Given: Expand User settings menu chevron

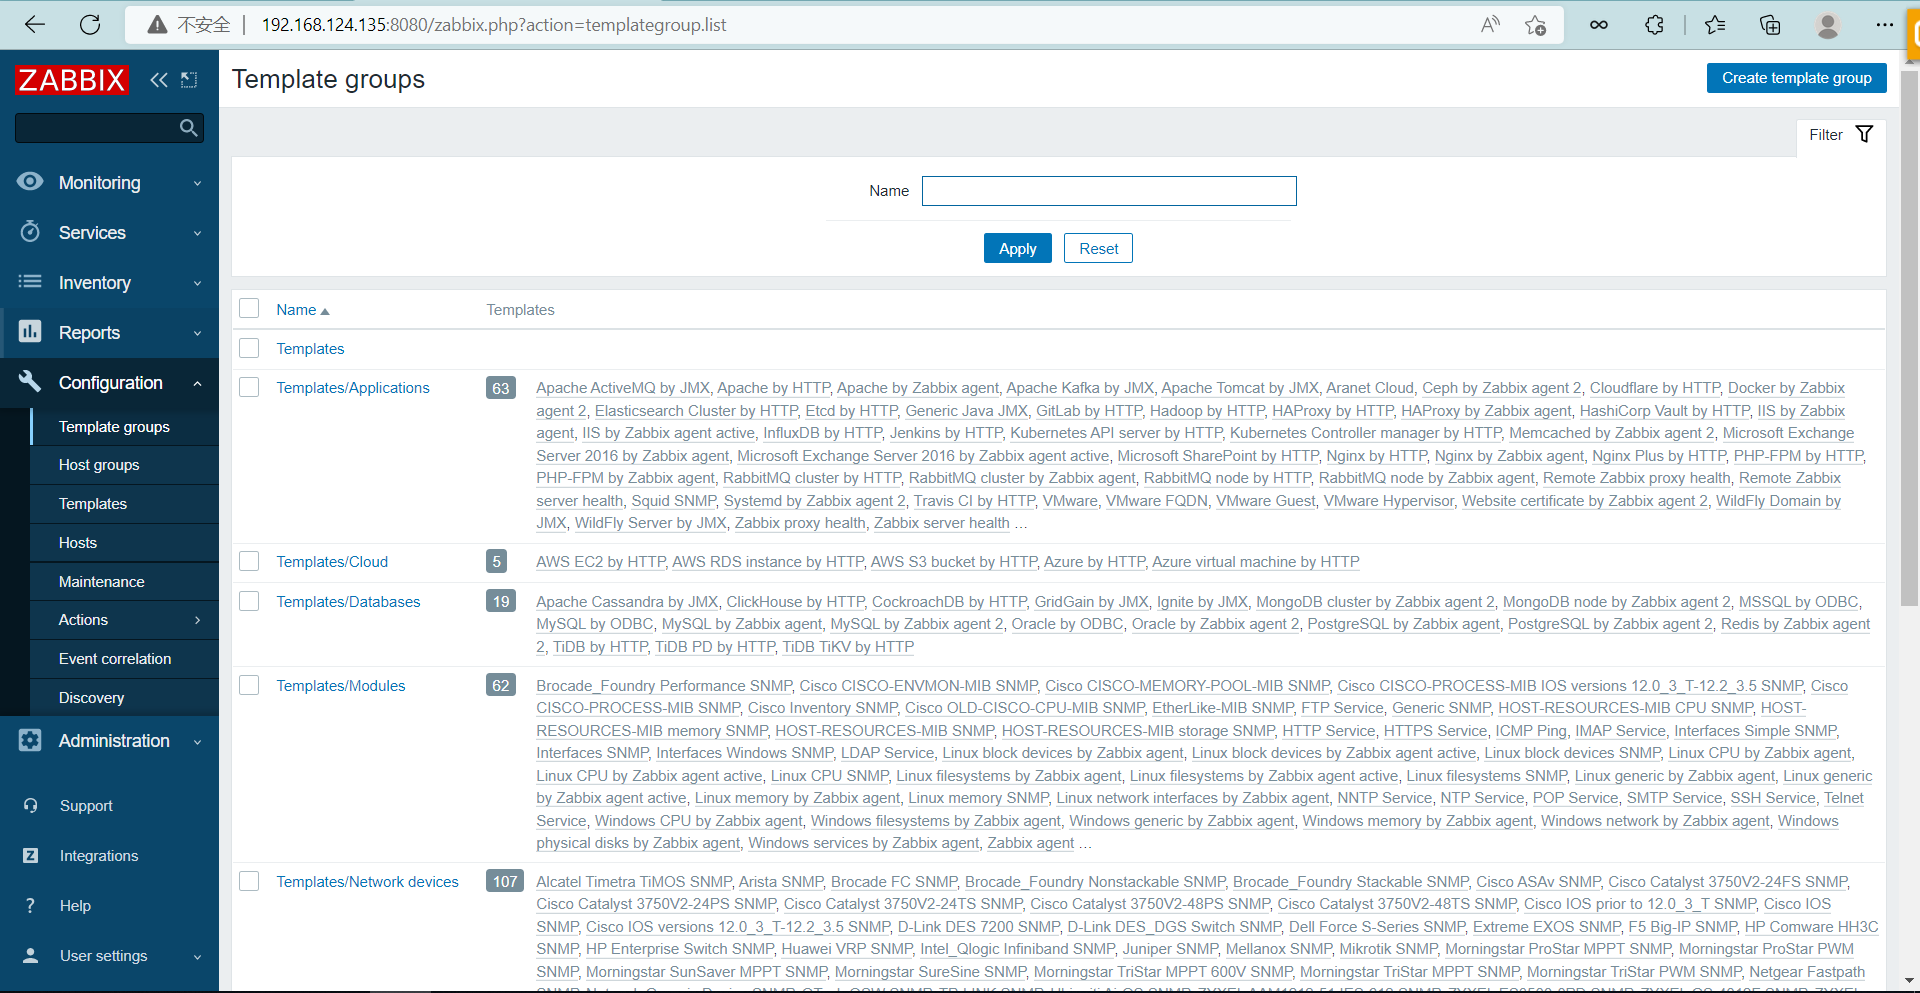Looking at the screenshot, I should pos(197,956).
